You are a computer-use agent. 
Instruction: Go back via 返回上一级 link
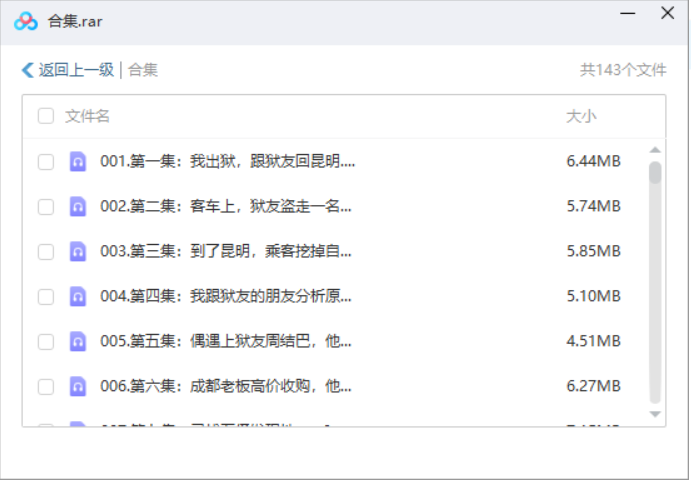[x=75, y=70]
